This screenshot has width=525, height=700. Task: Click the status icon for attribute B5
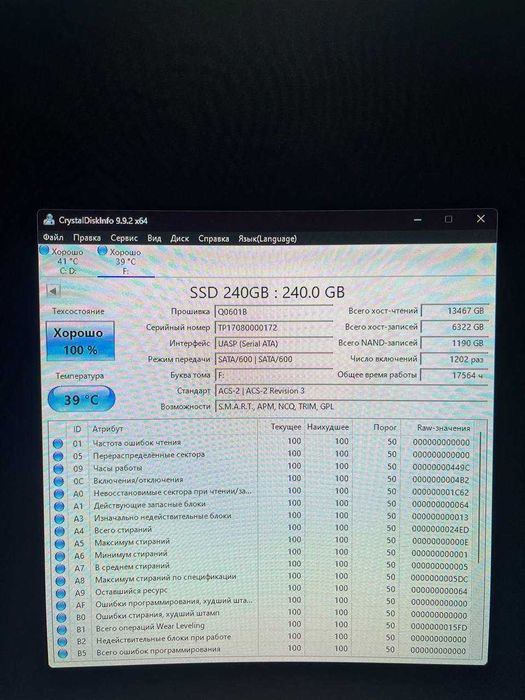click(x=63, y=654)
